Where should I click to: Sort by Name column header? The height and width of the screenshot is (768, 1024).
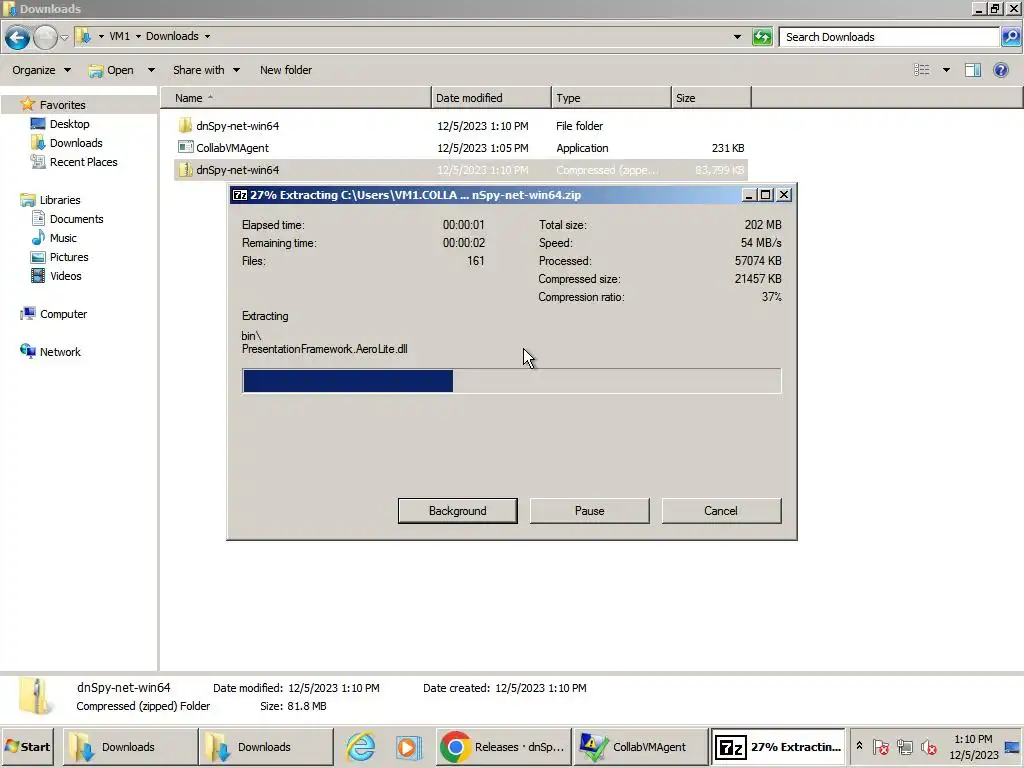(296, 98)
